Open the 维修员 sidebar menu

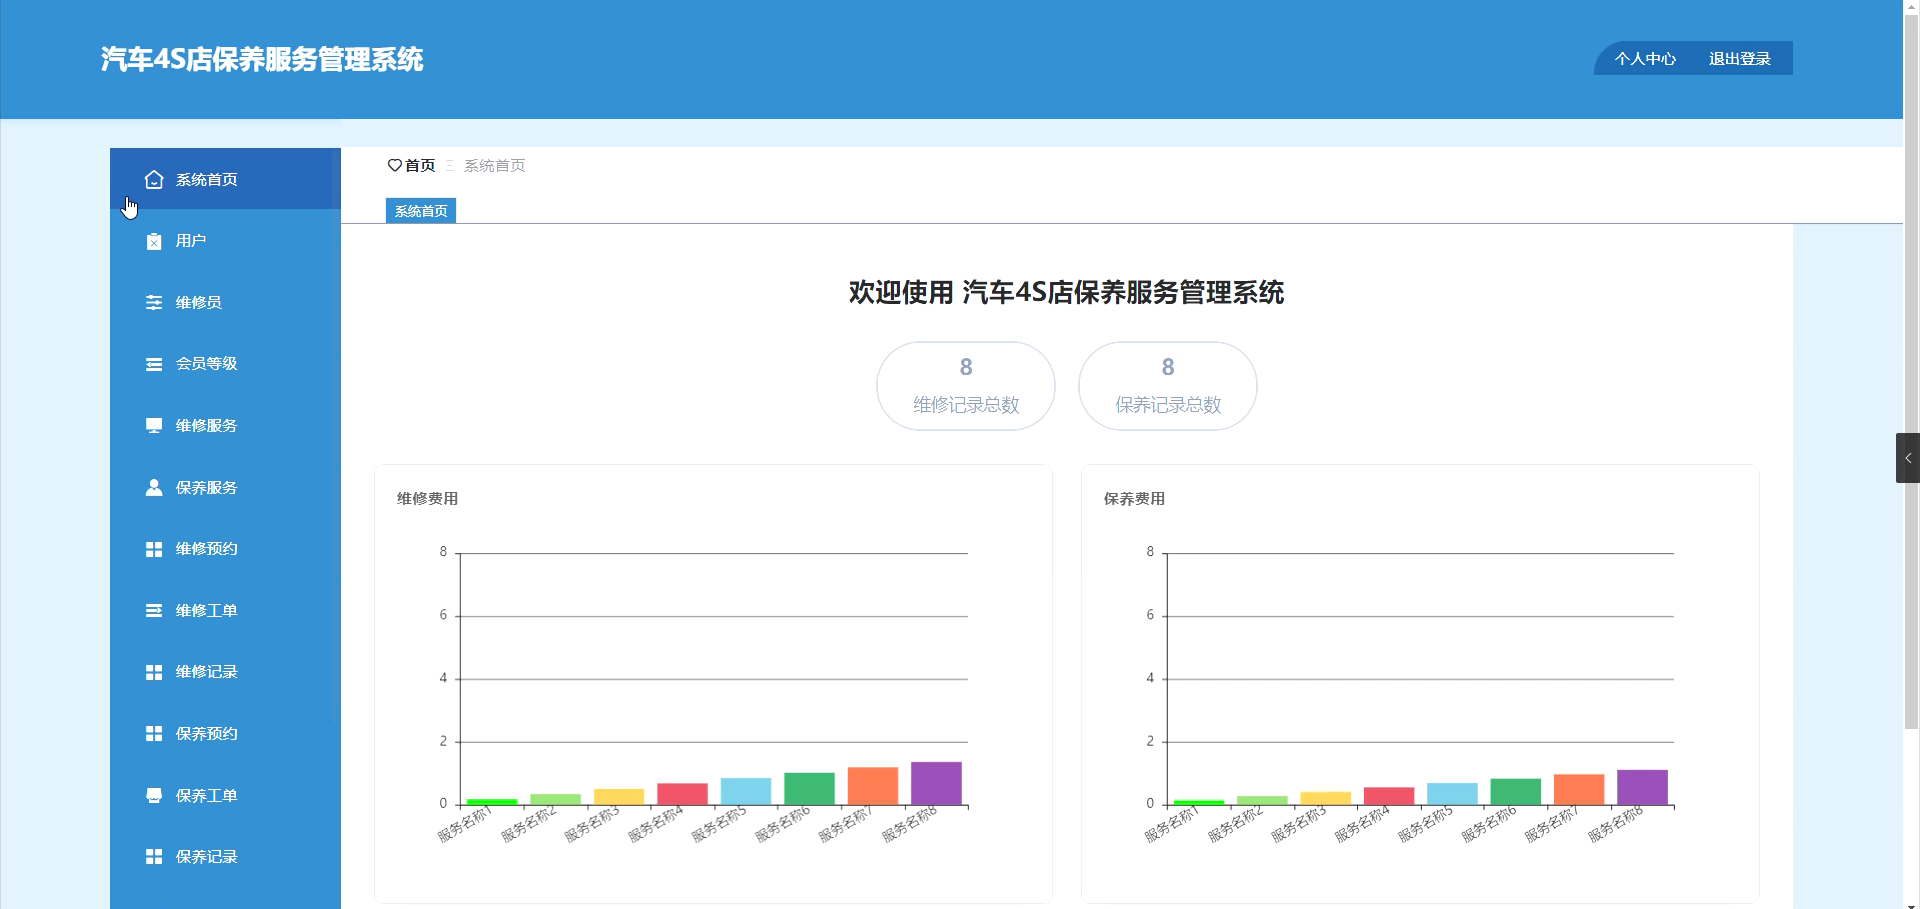(x=225, y=303)
